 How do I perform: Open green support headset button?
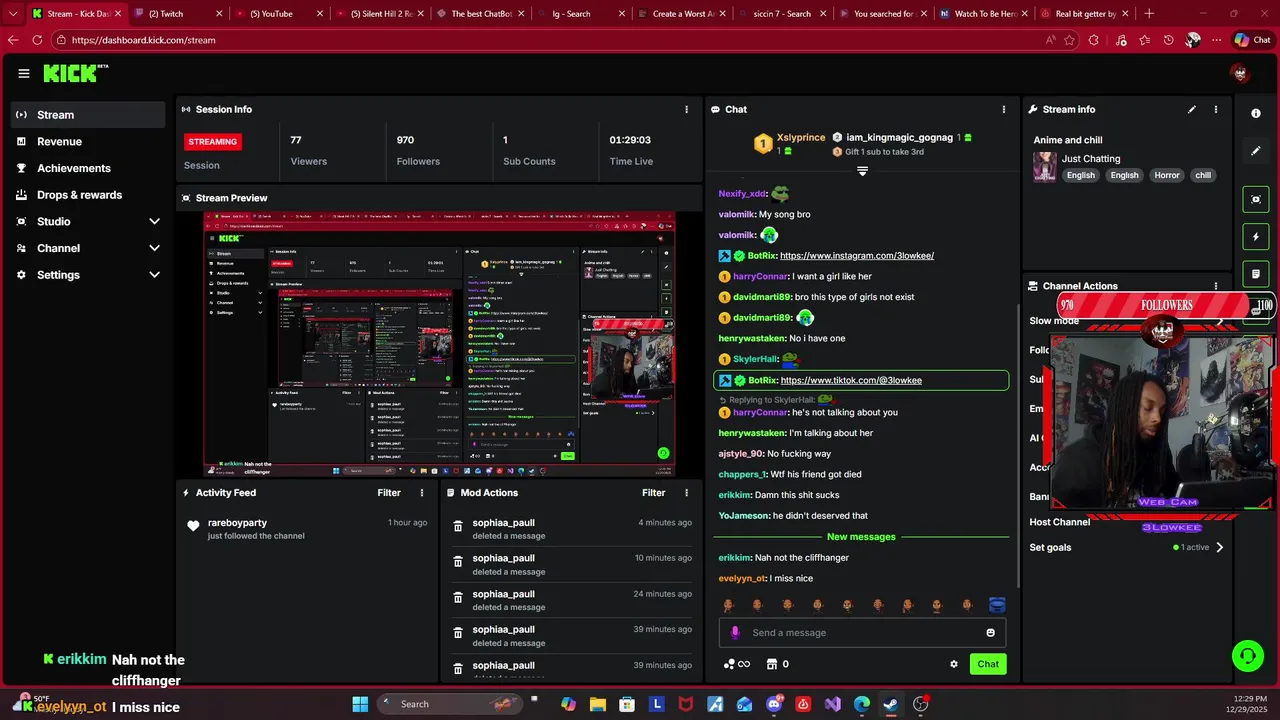pos(1247,656)
